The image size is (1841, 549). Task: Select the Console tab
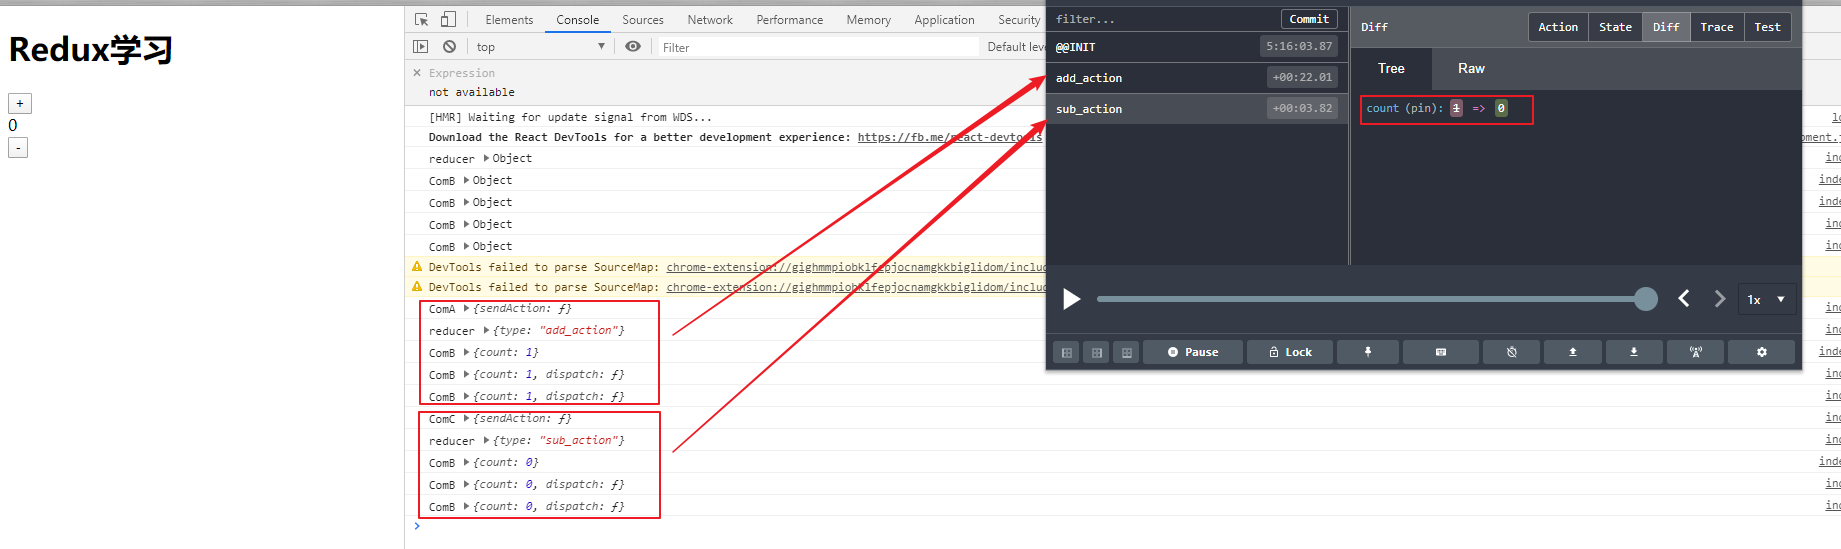578,19
